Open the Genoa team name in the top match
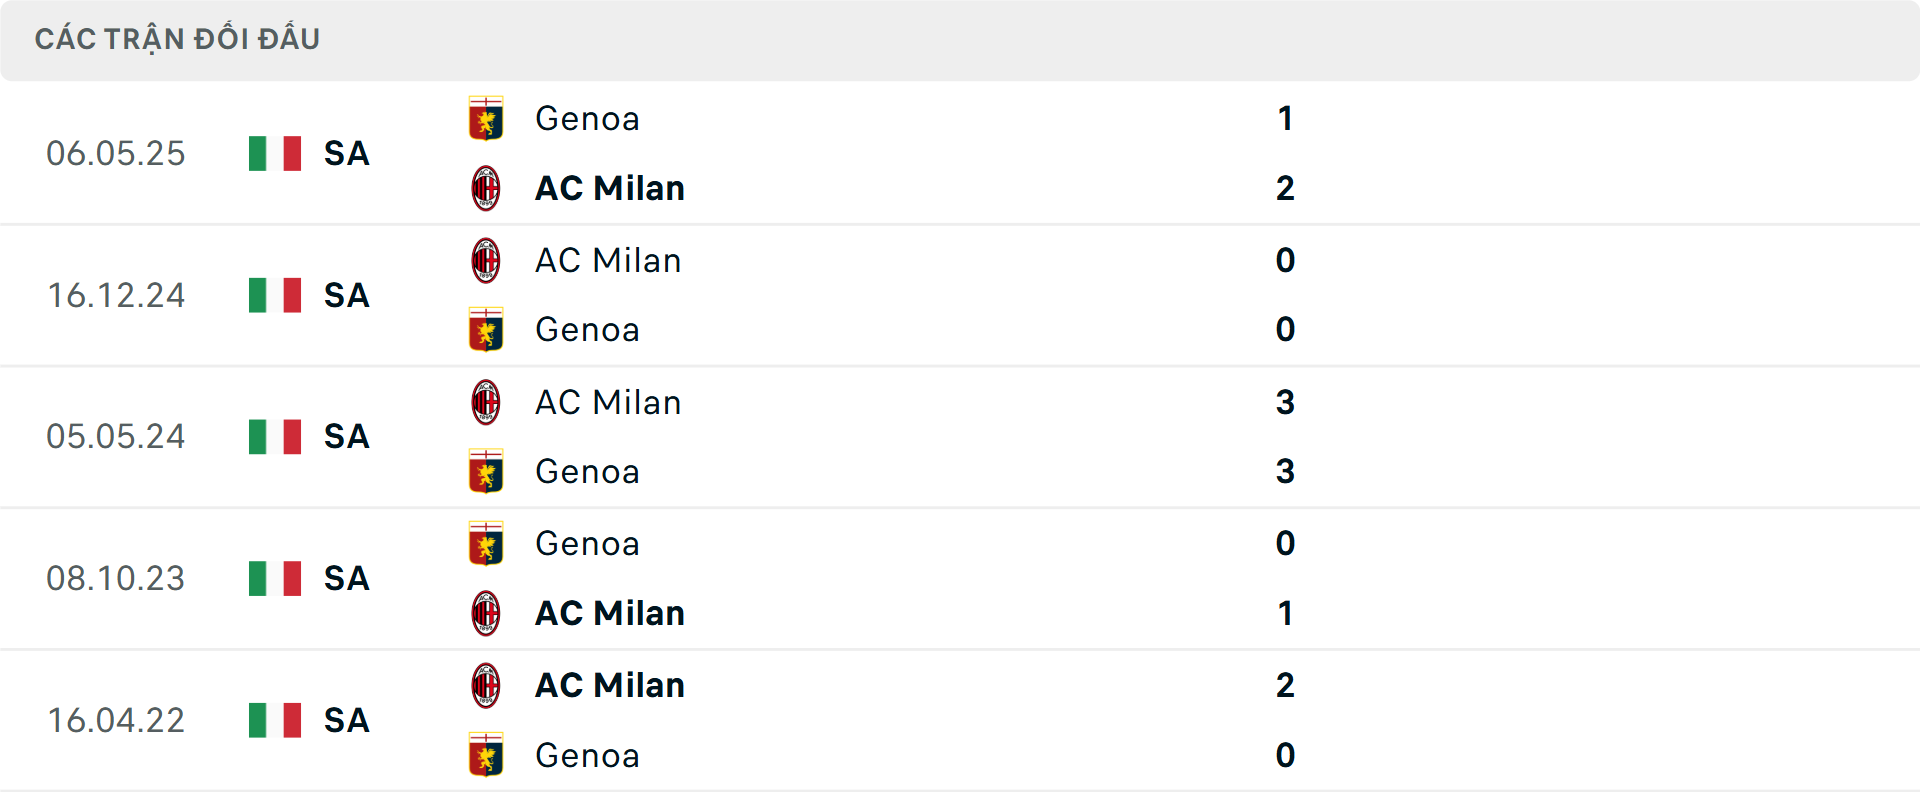The width and height of the screenshot is (1920, 792). click(x=587, y=118)
